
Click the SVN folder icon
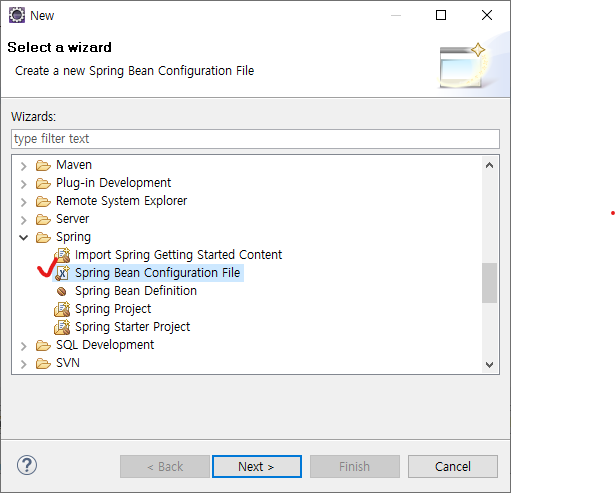pyautogui.click(x=43, y=363)
